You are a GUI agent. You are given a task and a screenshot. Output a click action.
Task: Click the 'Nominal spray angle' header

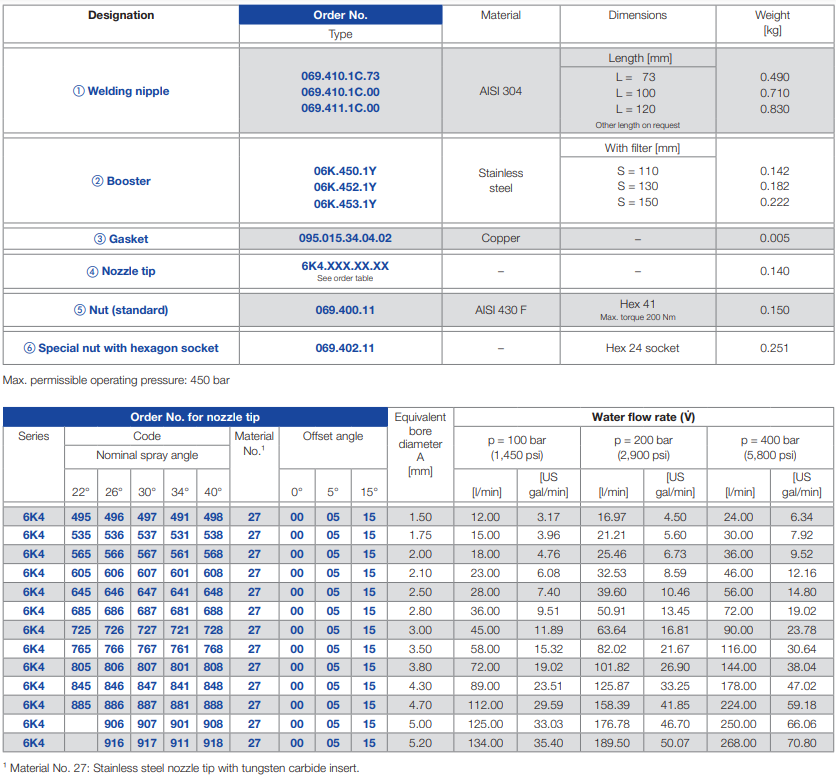[x=147, y=455]
